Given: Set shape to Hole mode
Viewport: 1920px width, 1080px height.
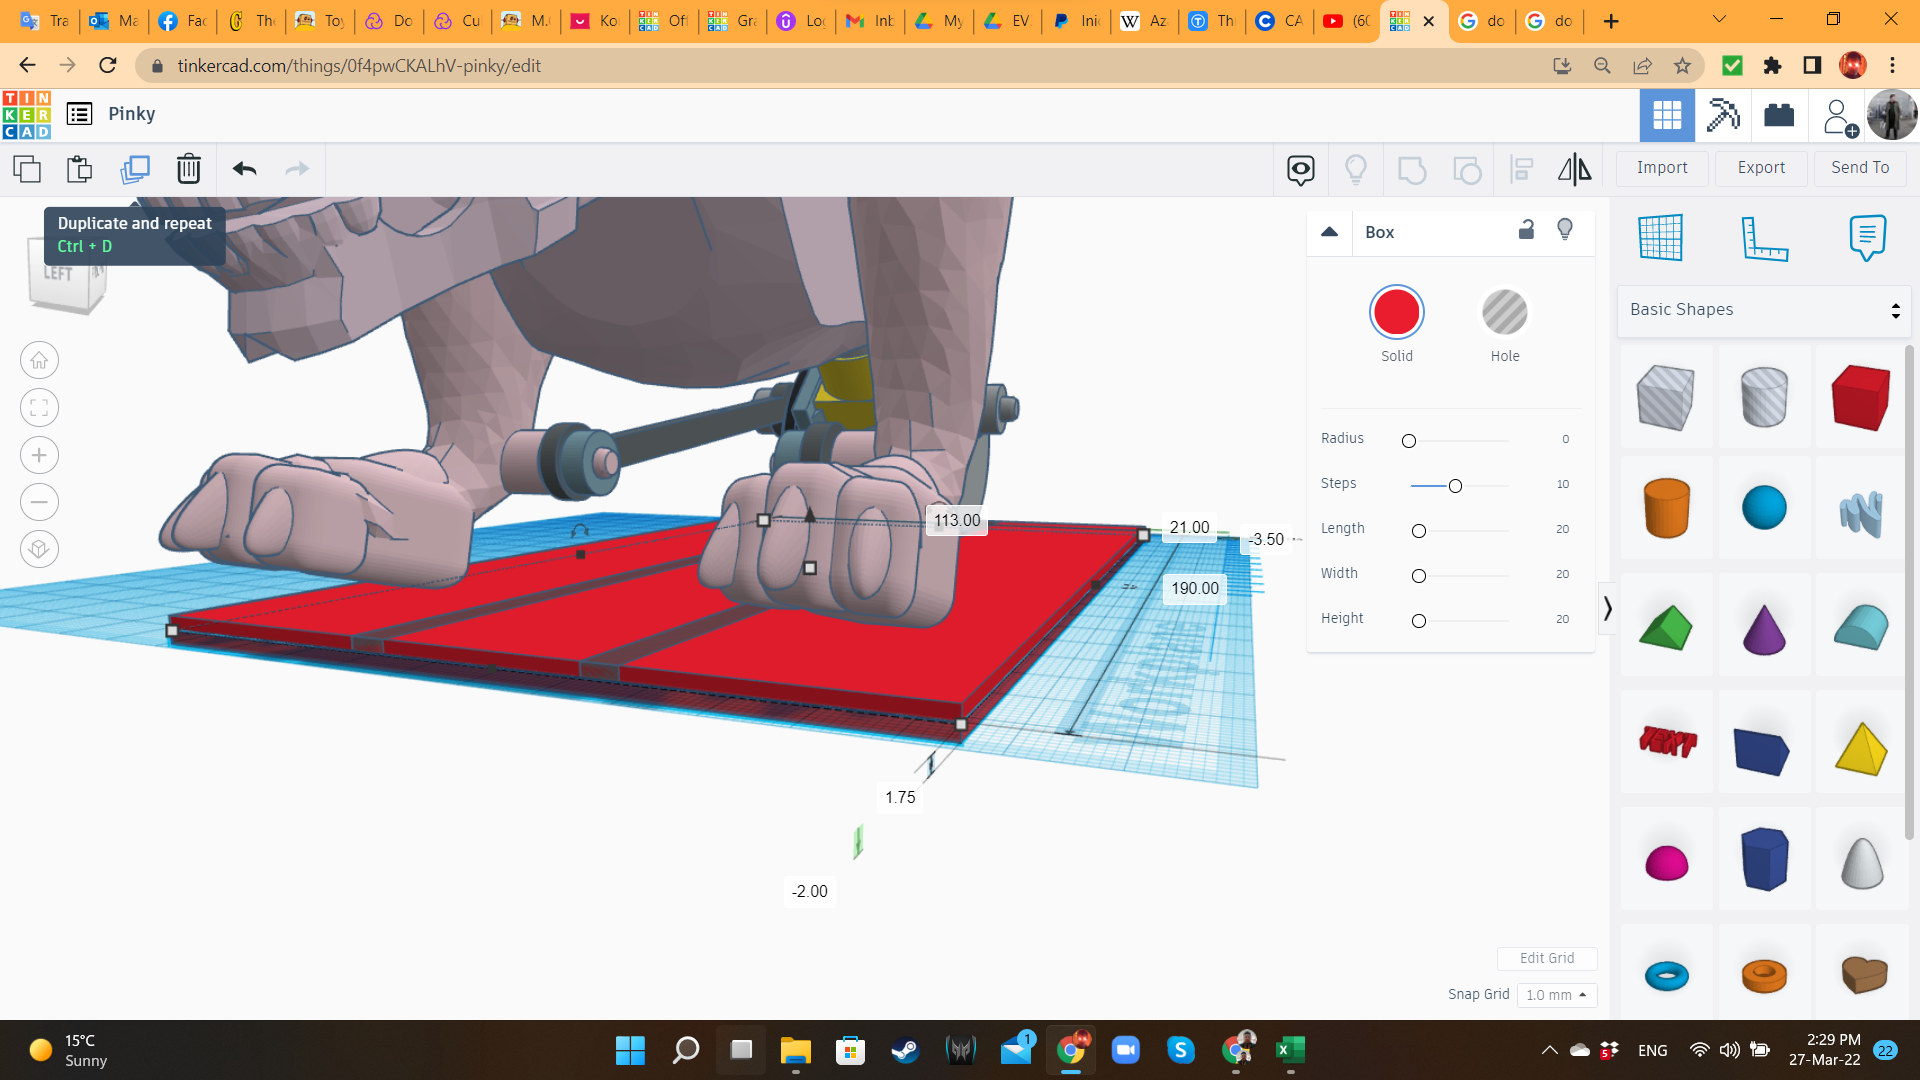Looking at the screenshot, I should [1504, 313].
